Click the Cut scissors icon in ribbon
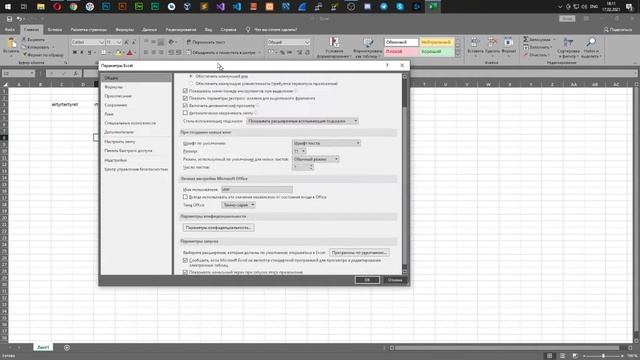Image resolution: width=640 pixels, height=360 pixels. click(x=24, y=40)
